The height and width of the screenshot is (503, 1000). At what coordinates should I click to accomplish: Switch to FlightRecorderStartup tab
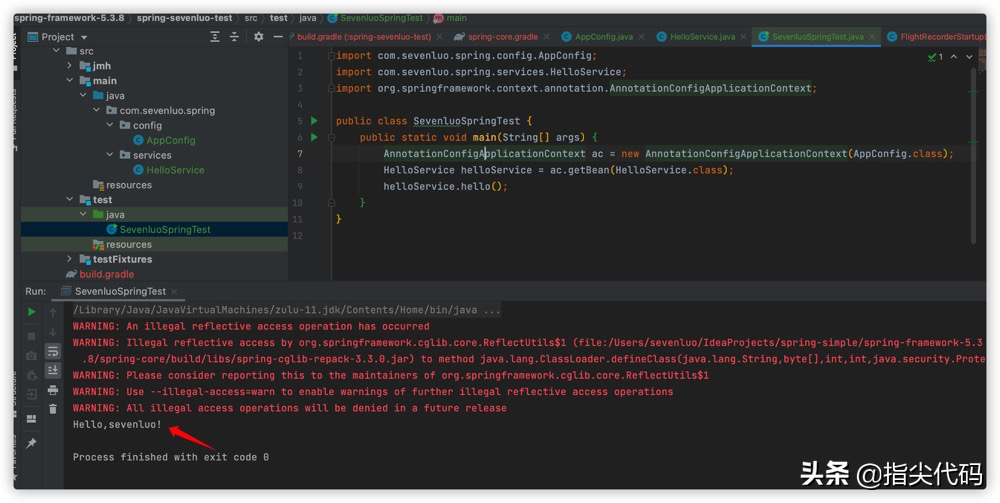tap(938, 37)
